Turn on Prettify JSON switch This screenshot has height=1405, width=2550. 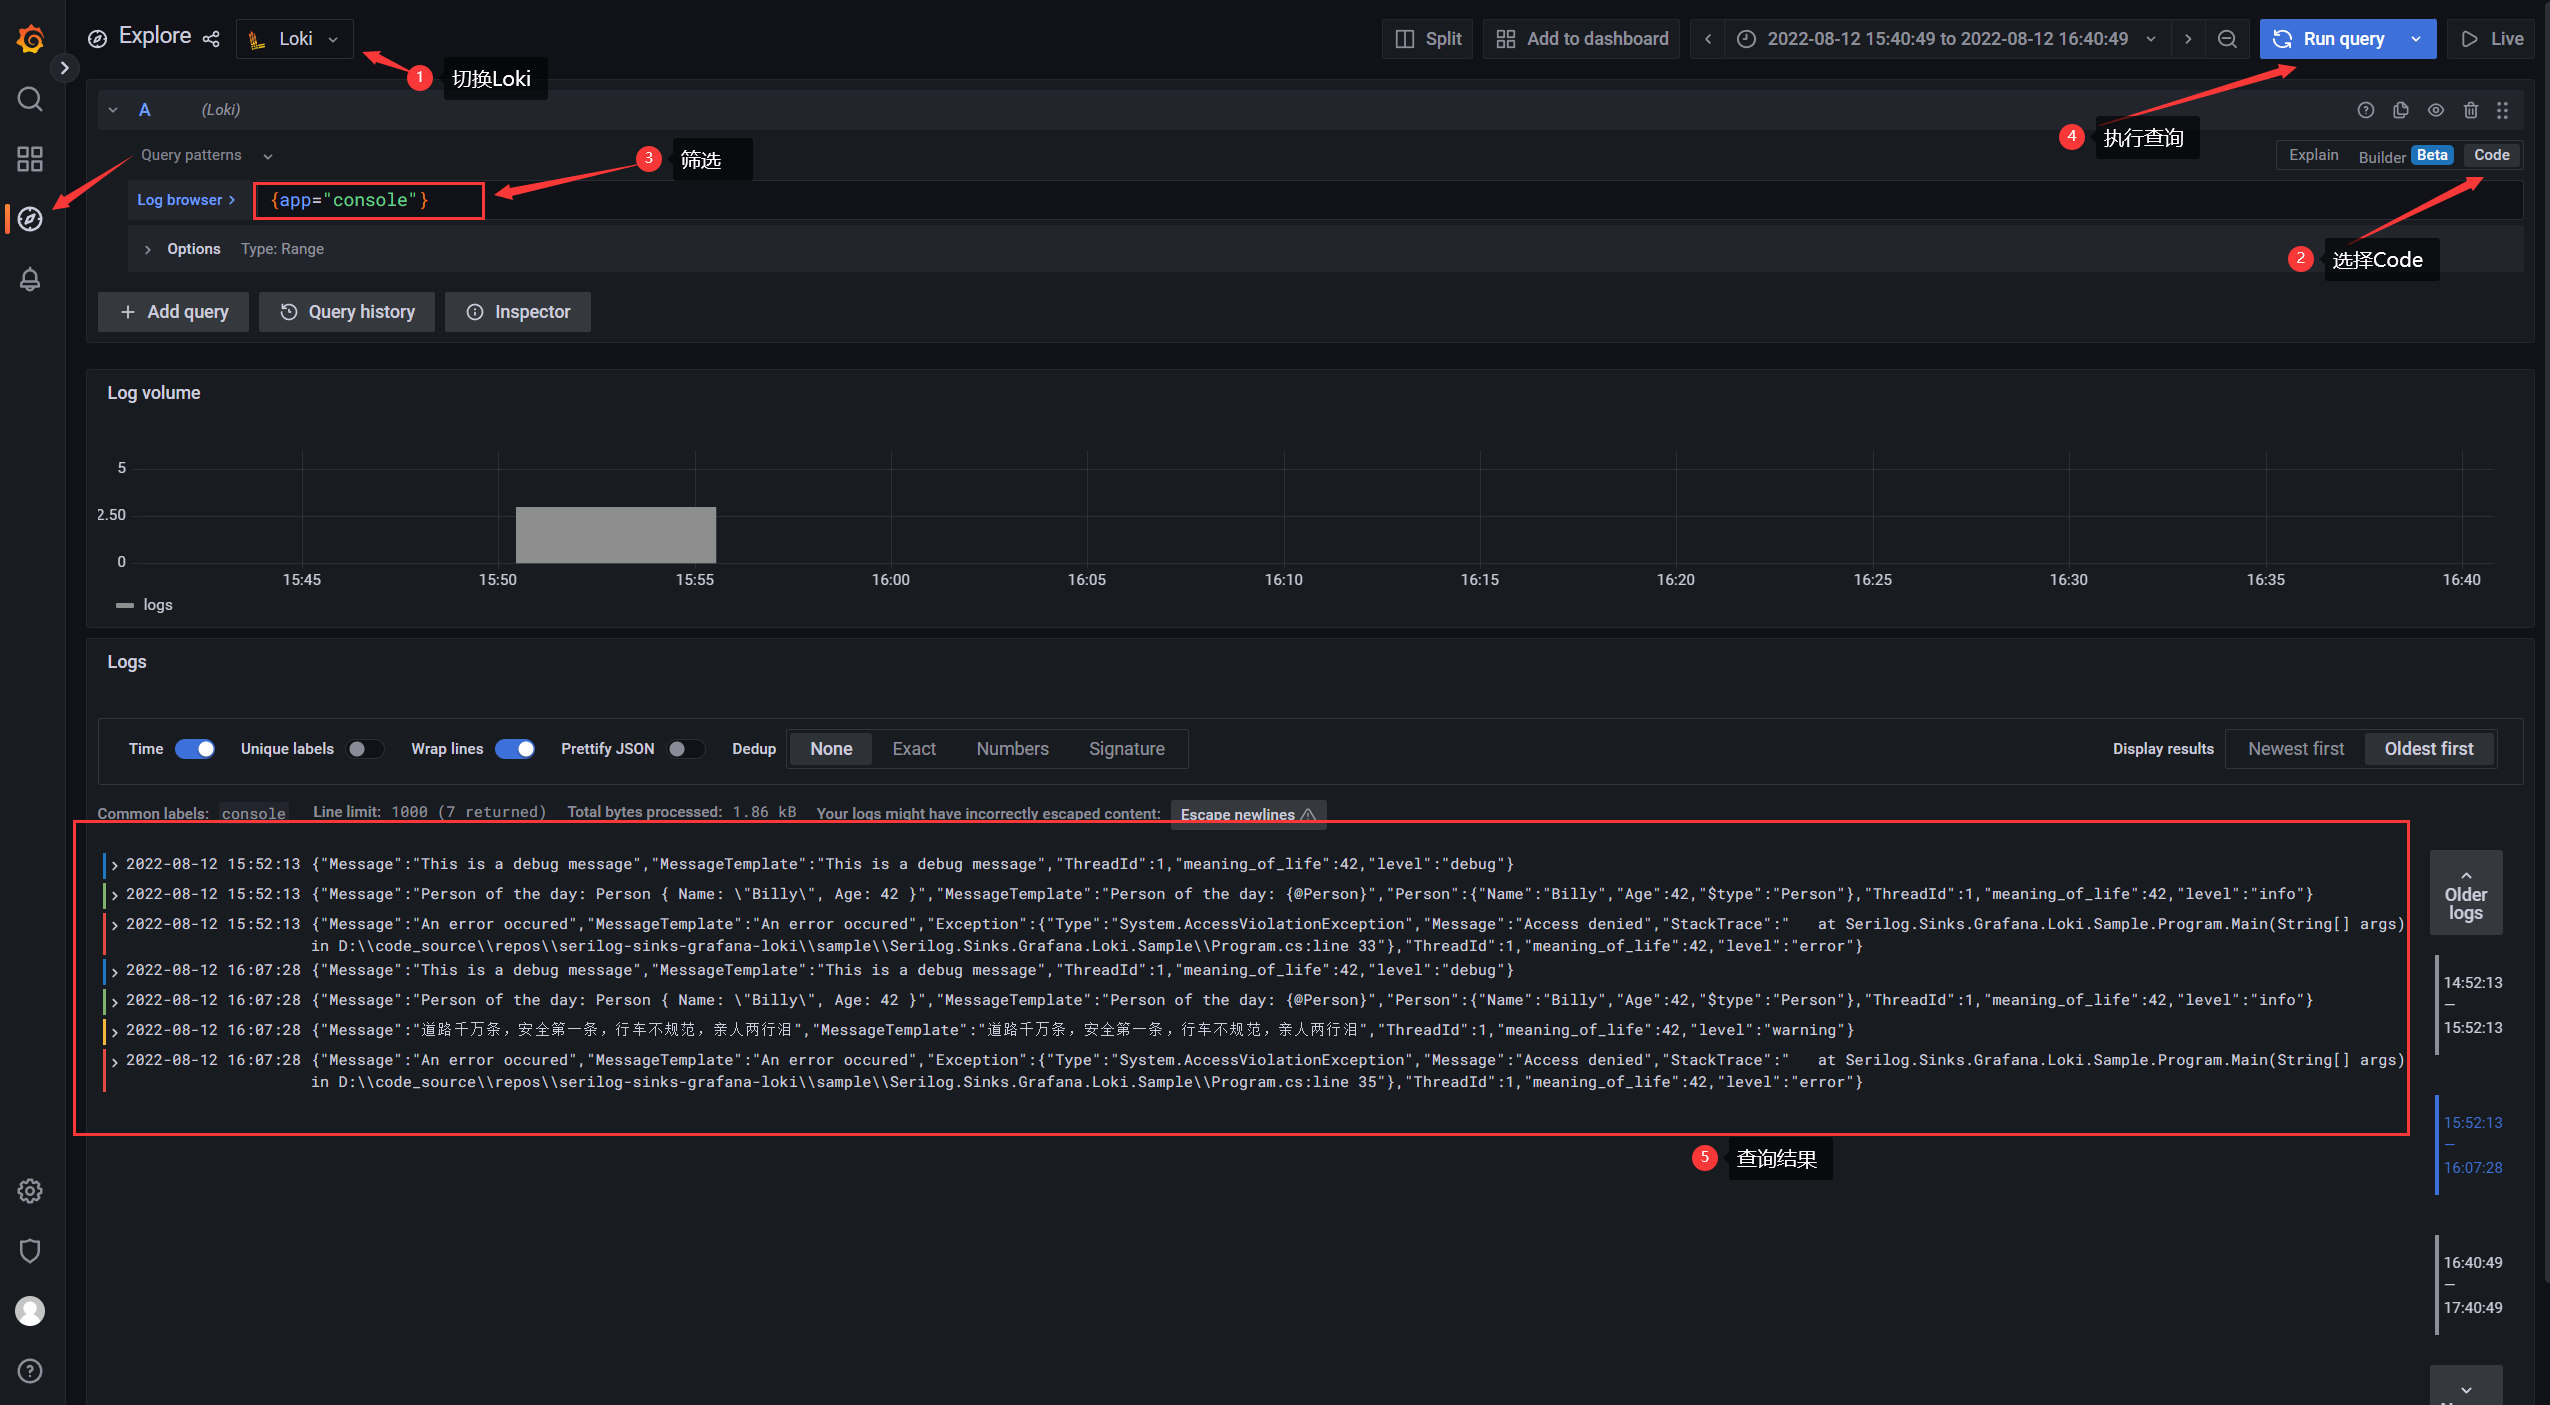pyautogui.click(x=685, y=749)
